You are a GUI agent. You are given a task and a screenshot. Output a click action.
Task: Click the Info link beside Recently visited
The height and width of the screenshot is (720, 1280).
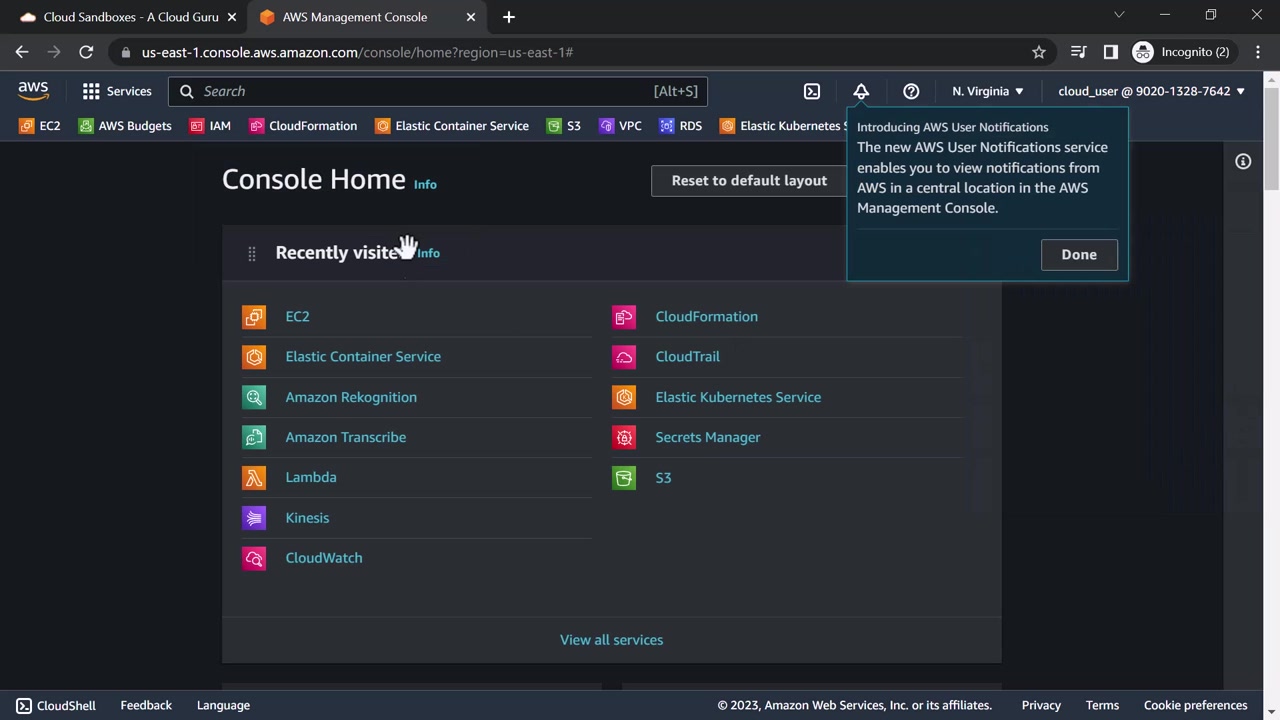pos(428,253)
